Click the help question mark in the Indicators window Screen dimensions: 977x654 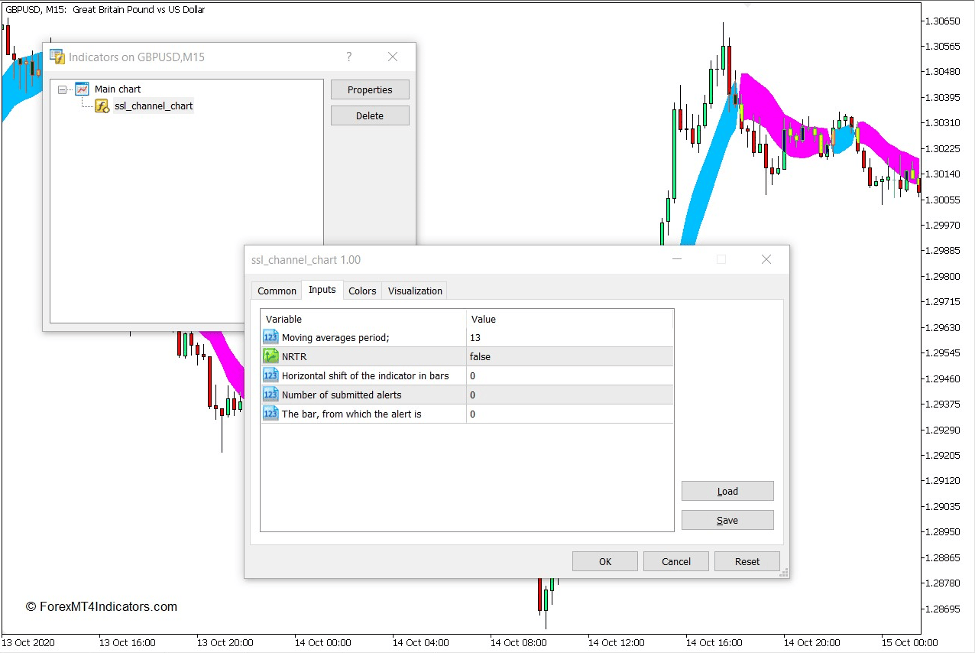tap(348, 57)
